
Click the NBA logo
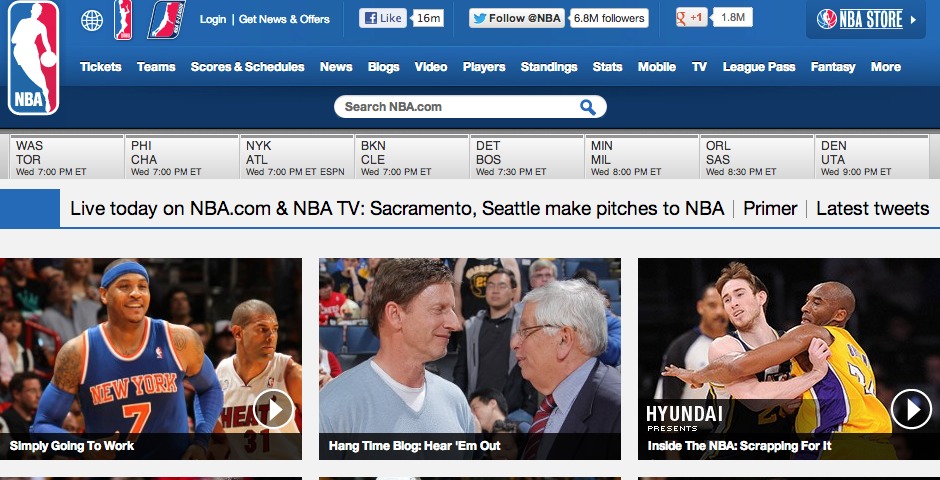[x=33, y=58]
